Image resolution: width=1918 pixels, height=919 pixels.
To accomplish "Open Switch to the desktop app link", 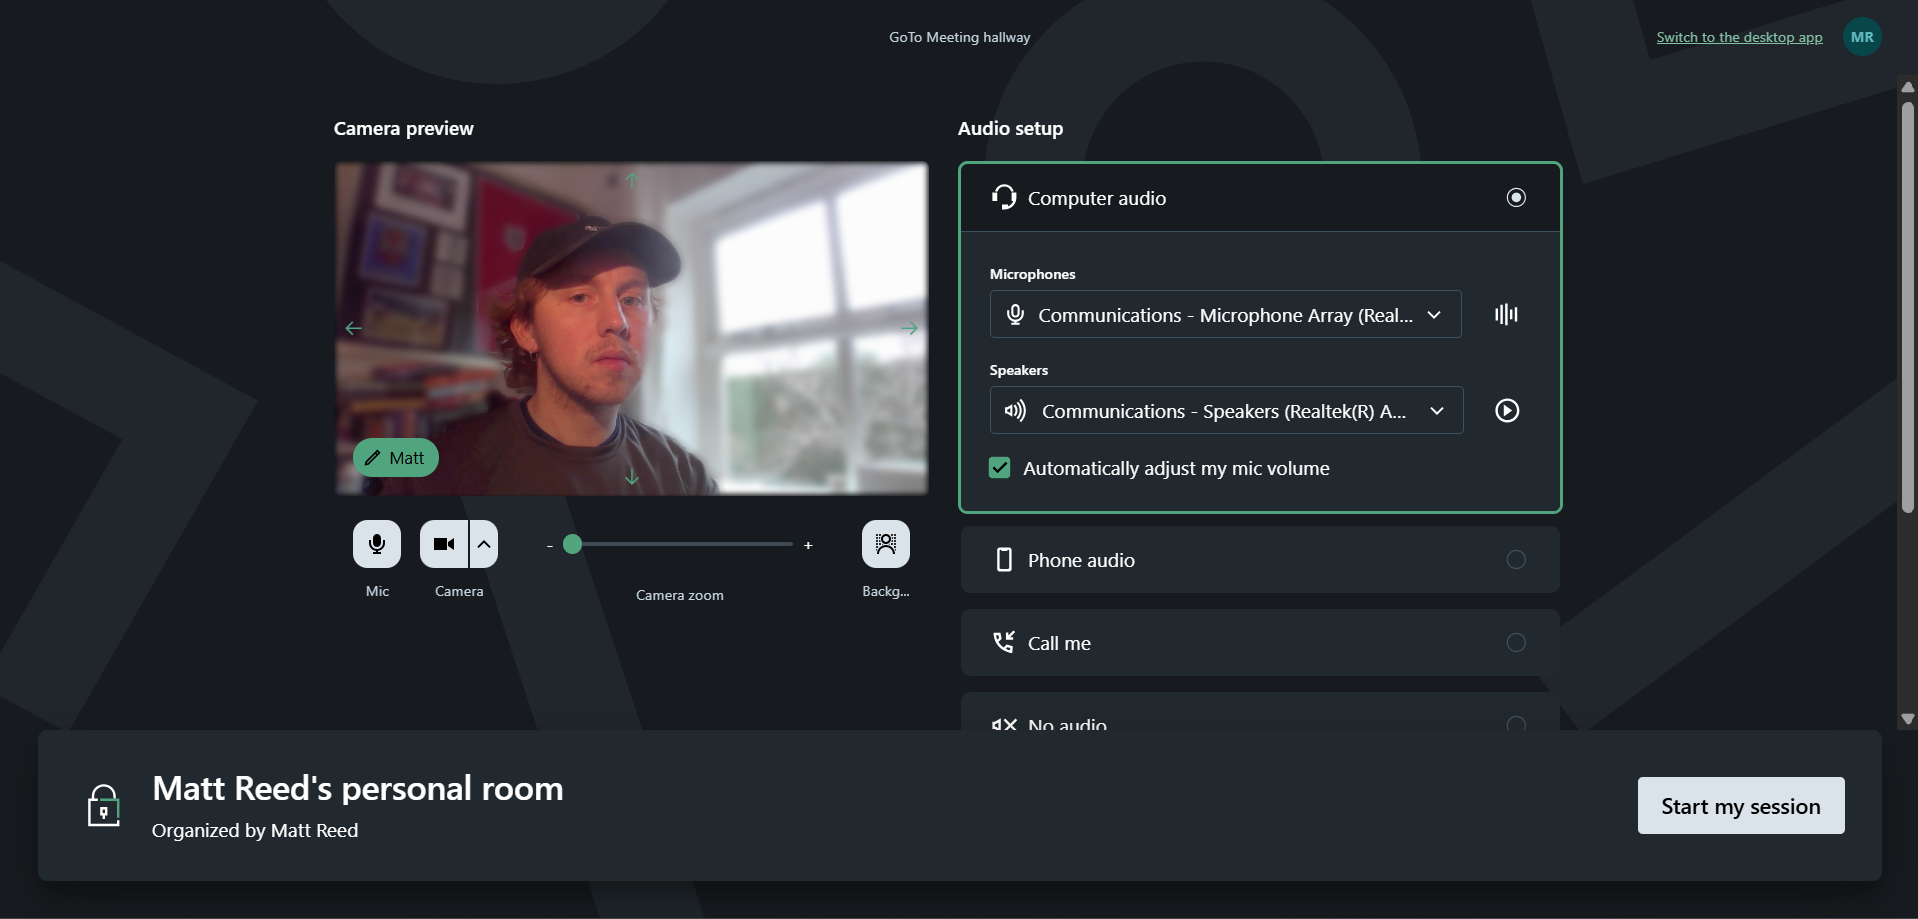I will (1739, 36).
